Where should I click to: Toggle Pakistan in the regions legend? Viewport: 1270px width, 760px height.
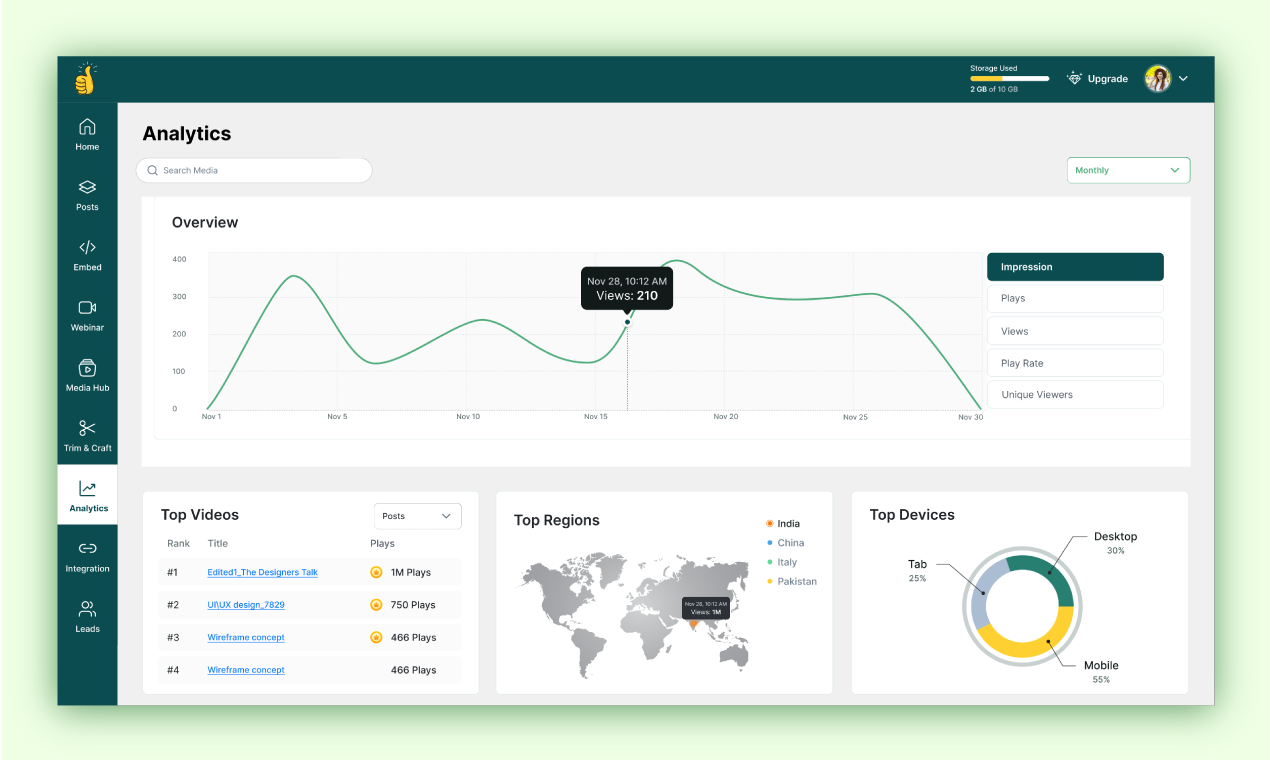791,581
